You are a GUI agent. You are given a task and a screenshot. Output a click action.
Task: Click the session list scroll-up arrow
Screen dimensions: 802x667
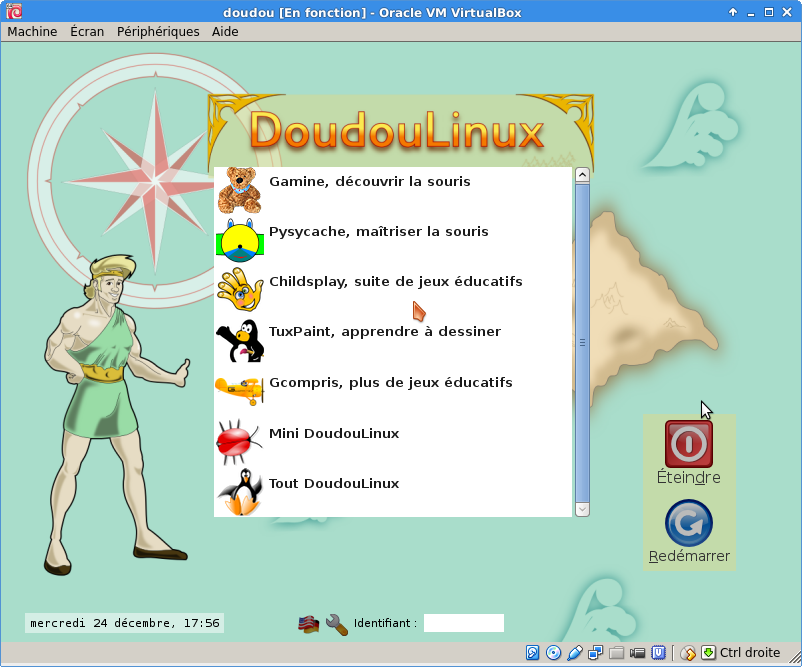click(582, 175)
